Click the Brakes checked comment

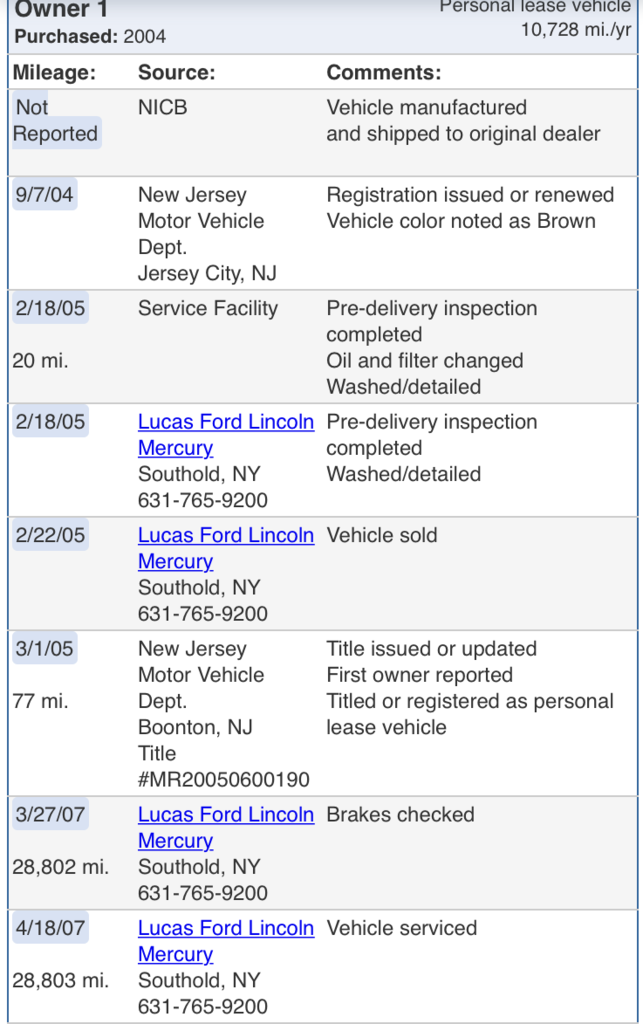point(400,815)
